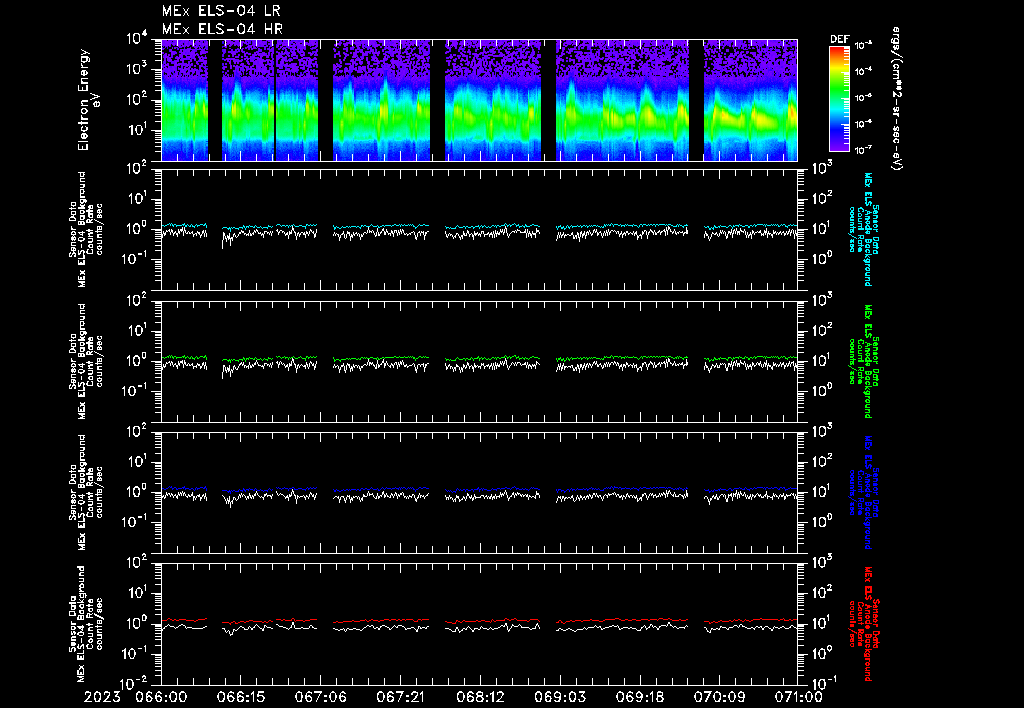This screenshot has height=708, width=1024.
Task: Click the cyan anode background legend text
Action: point(863,229)
